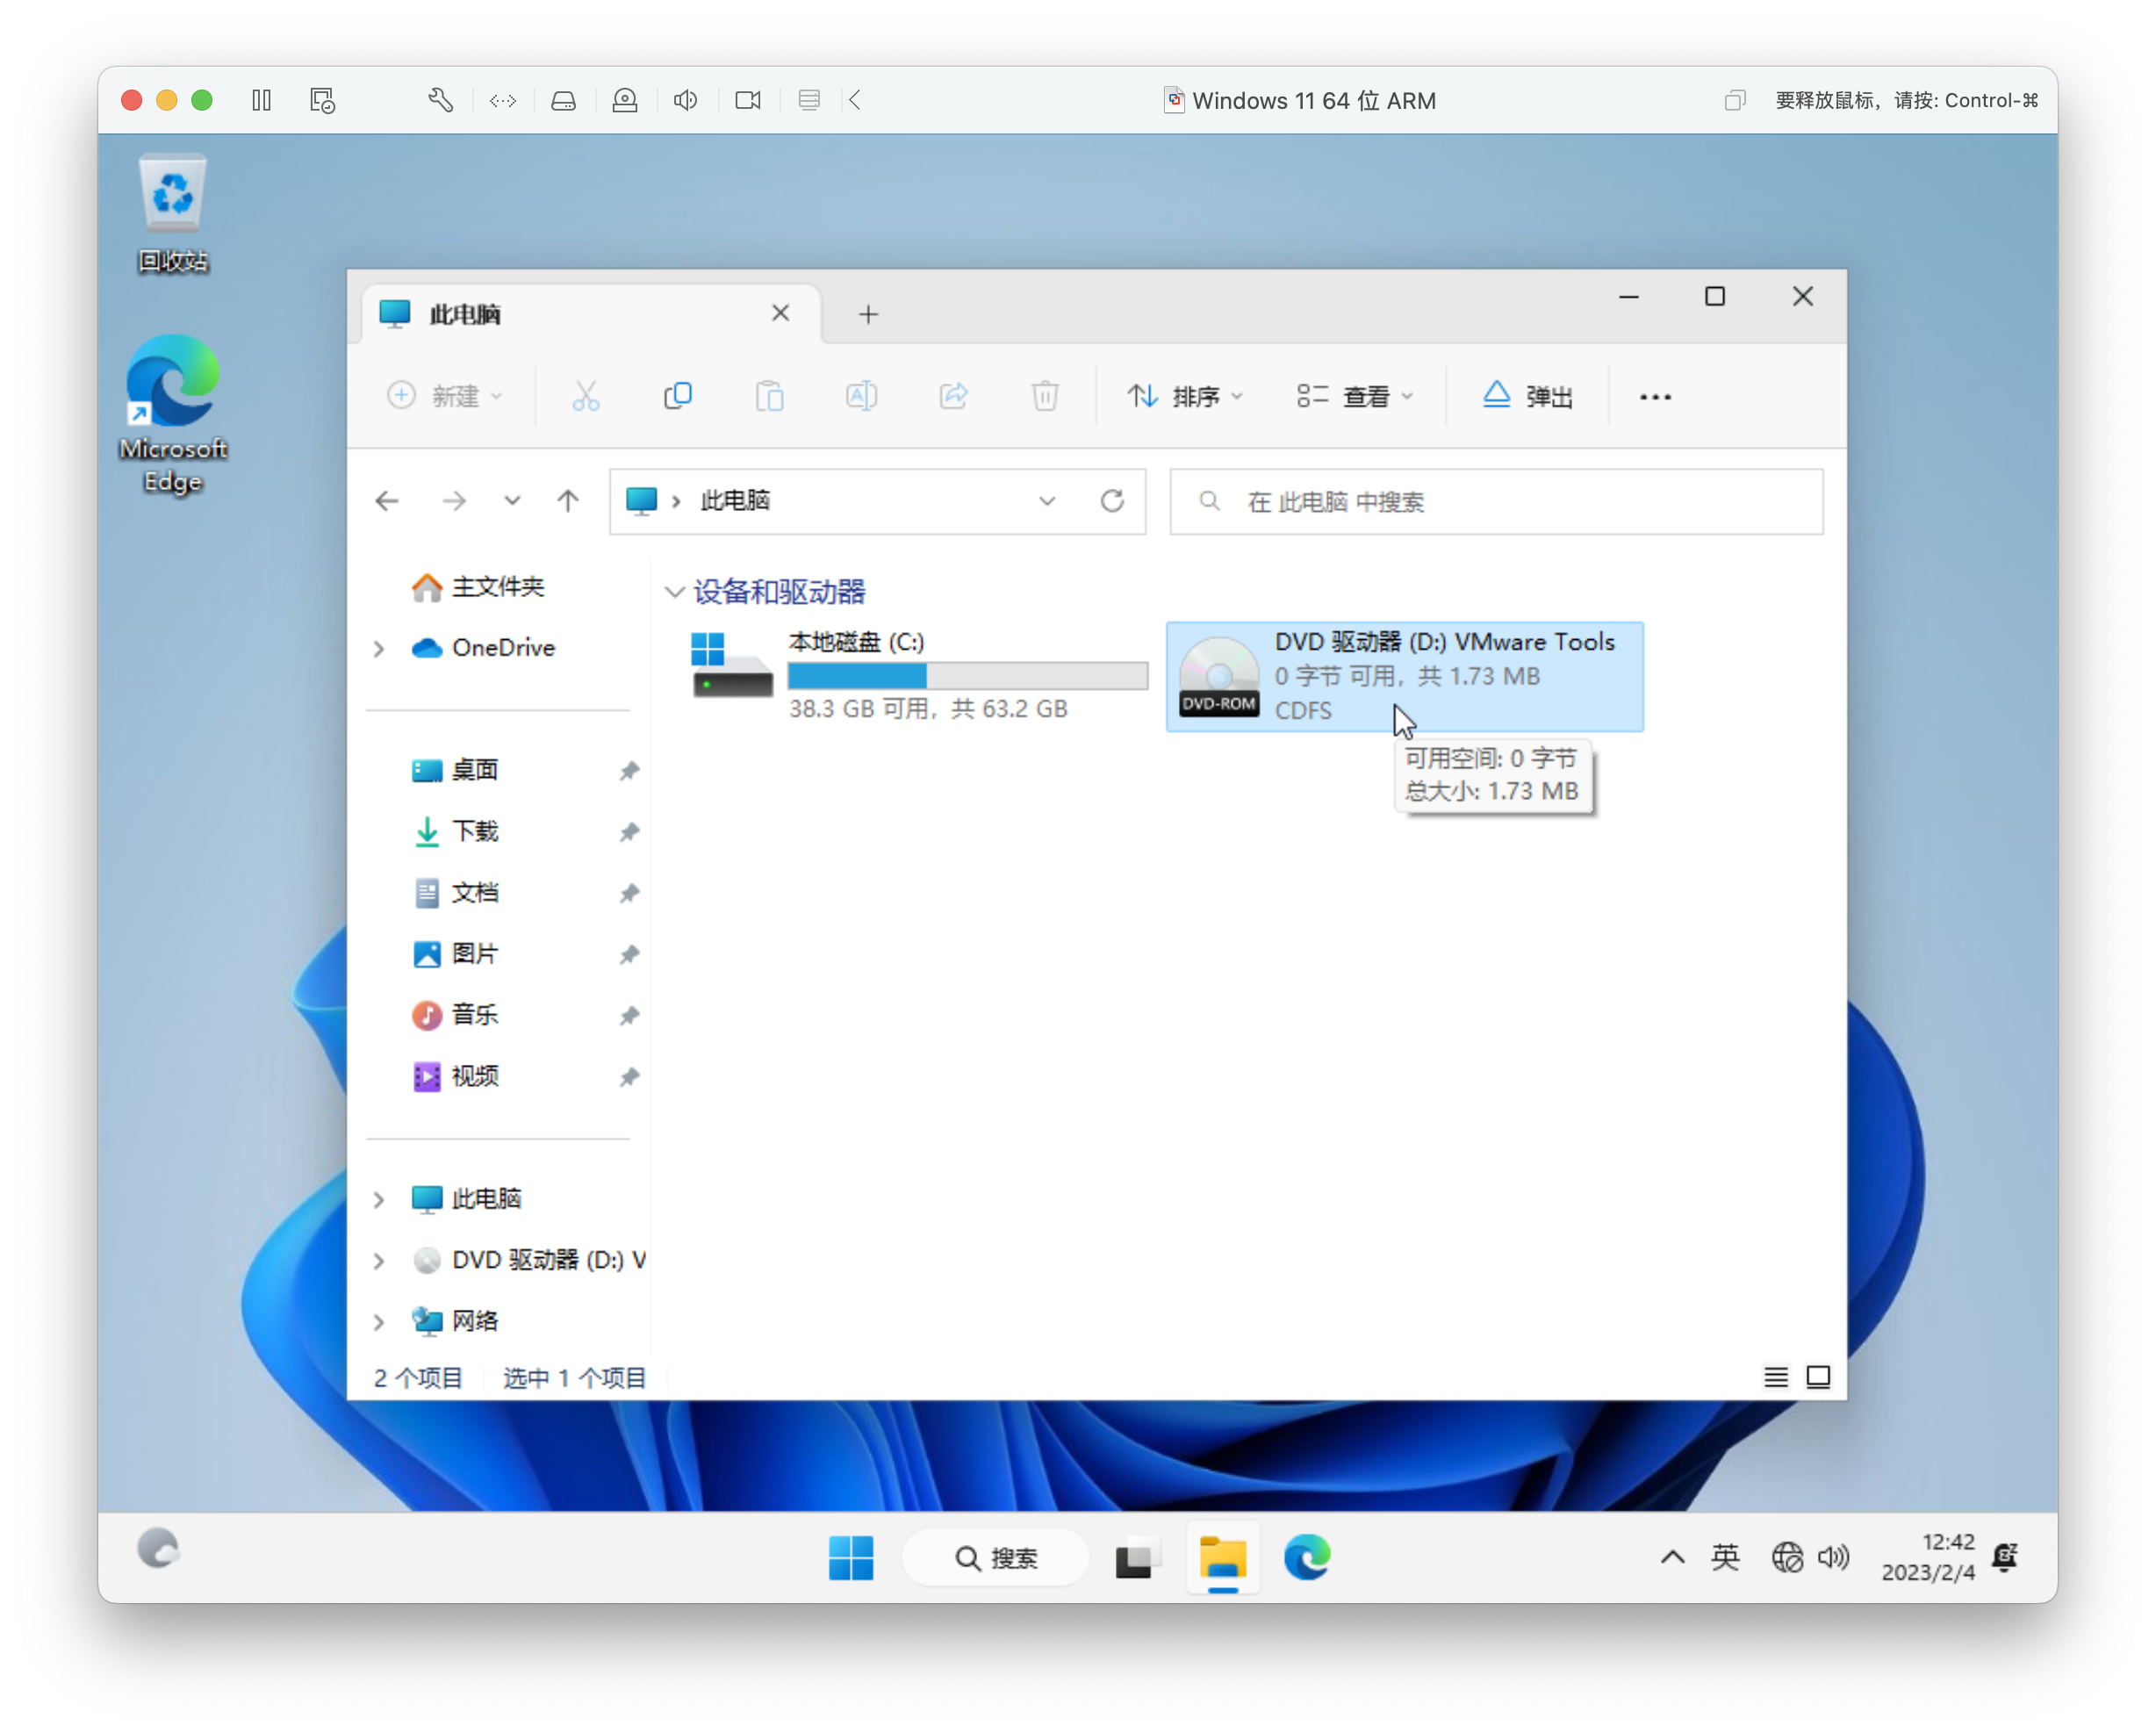Image resolution: width=2156 pixels, height=1733 pixels.
Task: Go up one folder level arrow
Action: tap(568, 501)
